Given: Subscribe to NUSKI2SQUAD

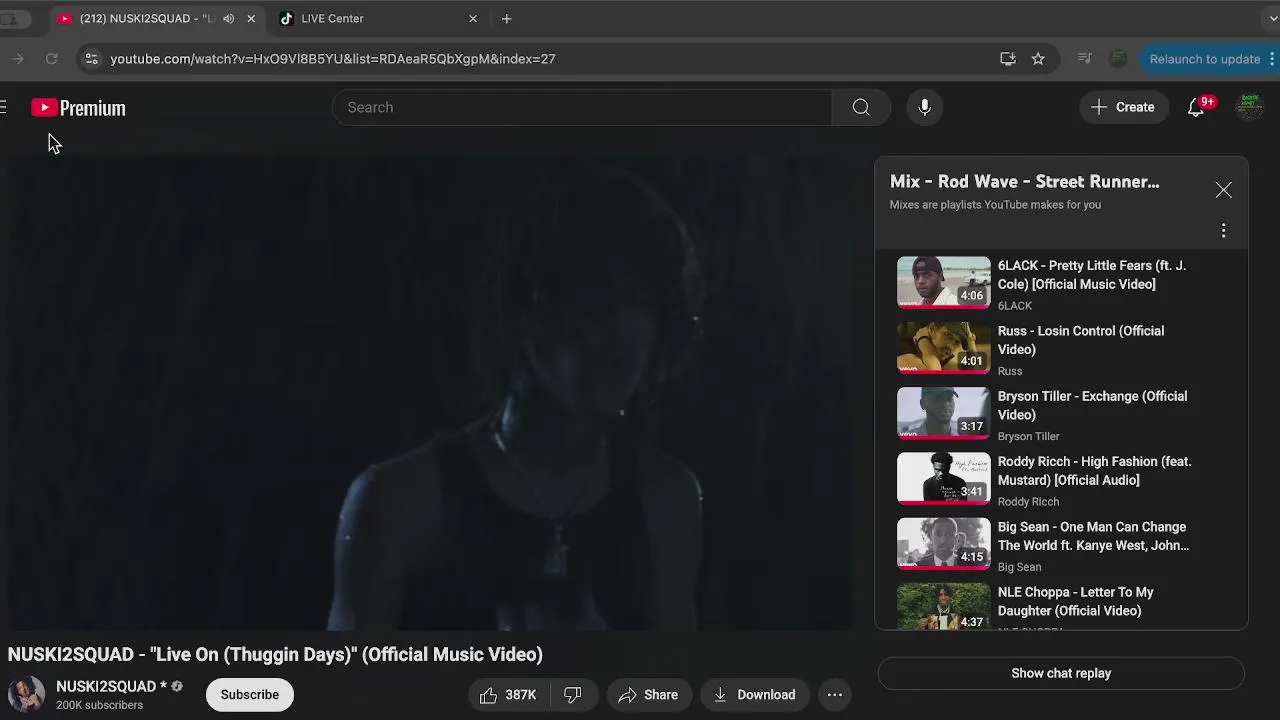Looking at the screenshot, I should click(250, 695).
